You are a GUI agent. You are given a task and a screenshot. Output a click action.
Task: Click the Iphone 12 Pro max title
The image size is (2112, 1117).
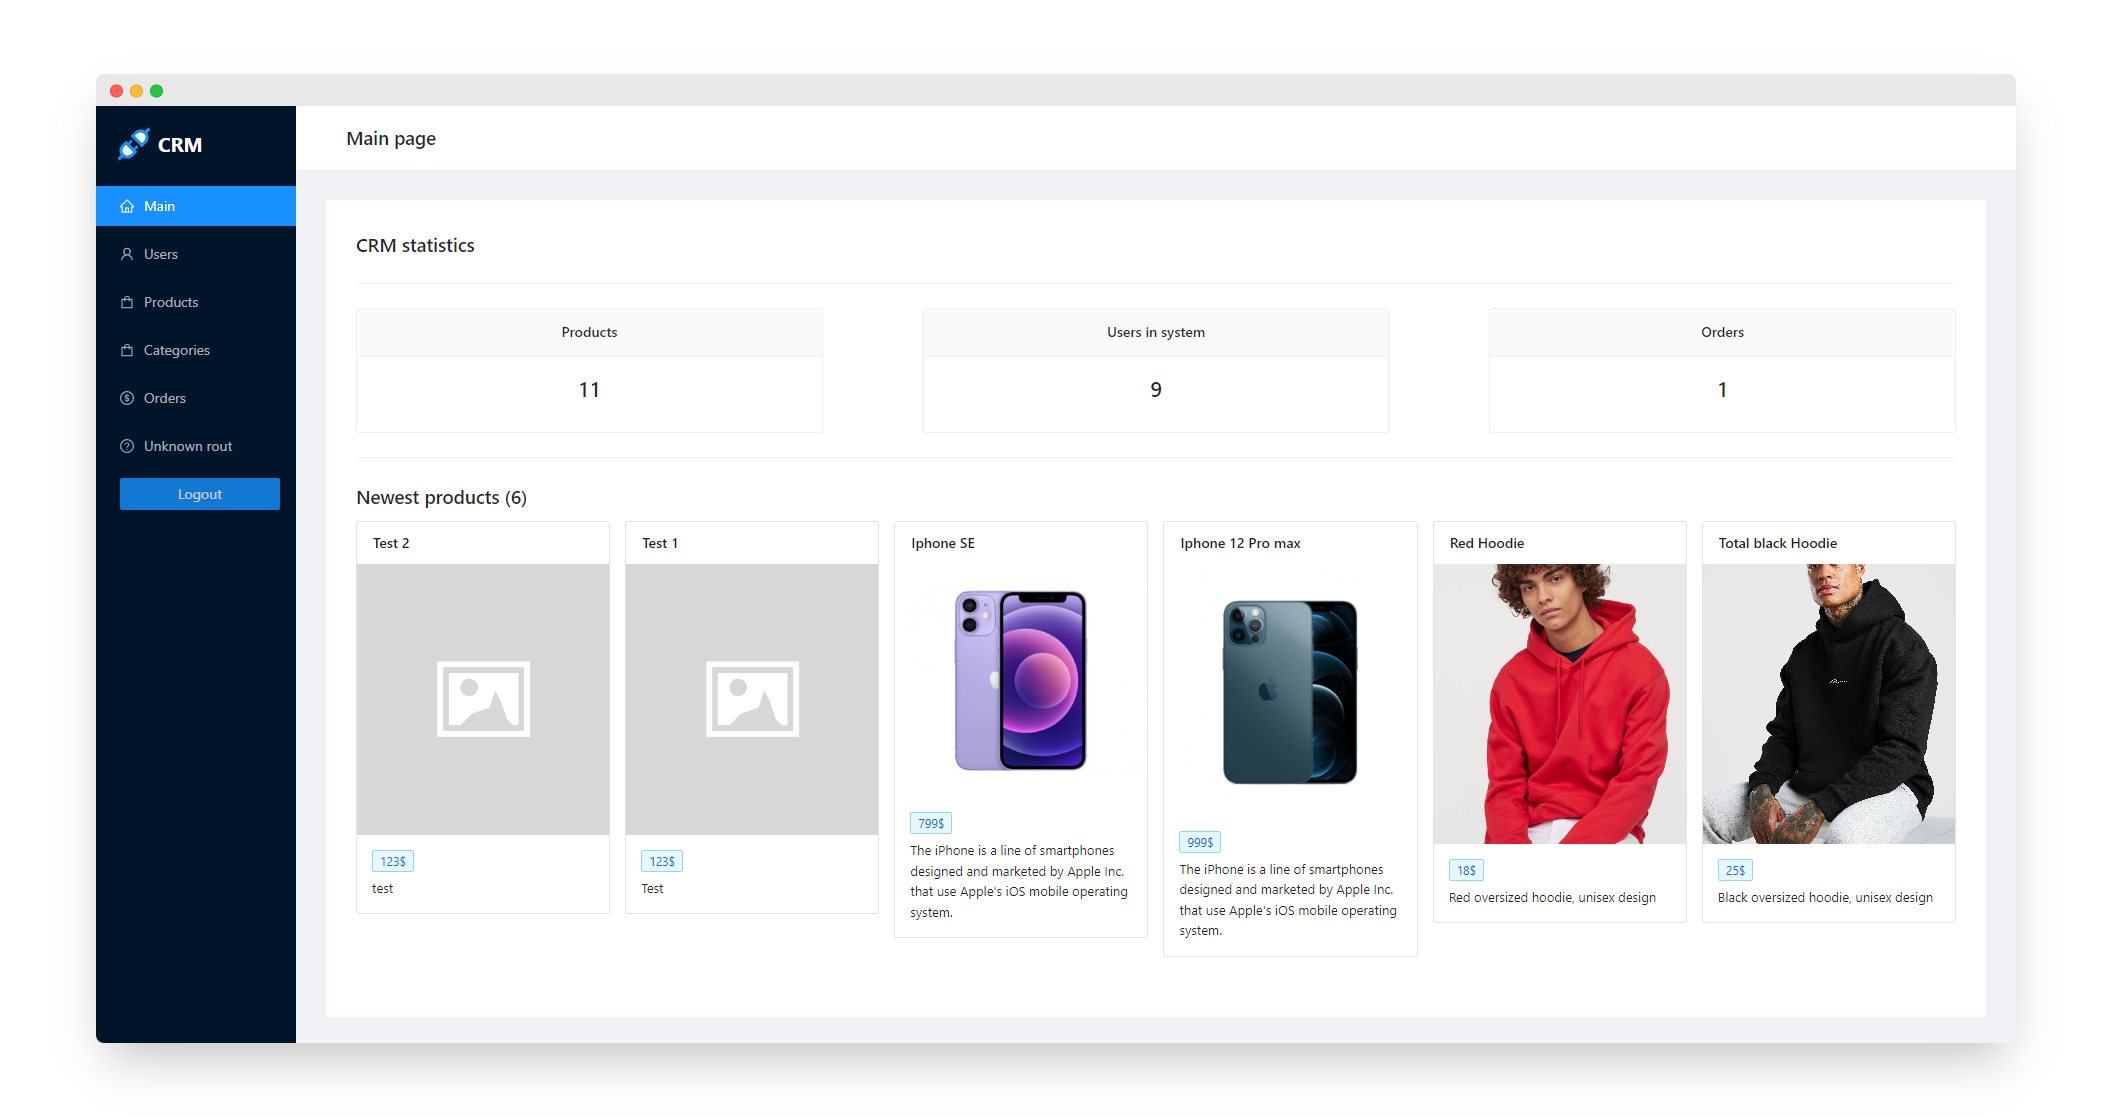(x=1240, y=543)
